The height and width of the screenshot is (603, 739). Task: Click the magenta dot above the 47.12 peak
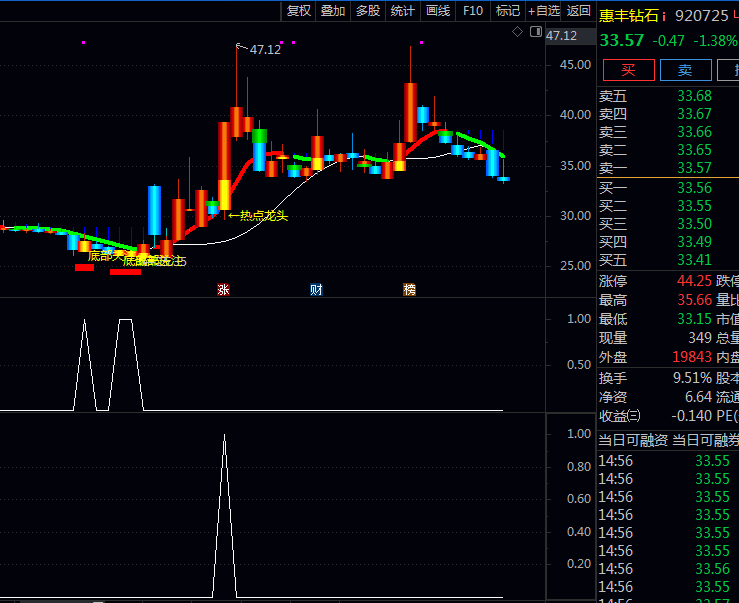pyautogui.click(x=282, y=43)
